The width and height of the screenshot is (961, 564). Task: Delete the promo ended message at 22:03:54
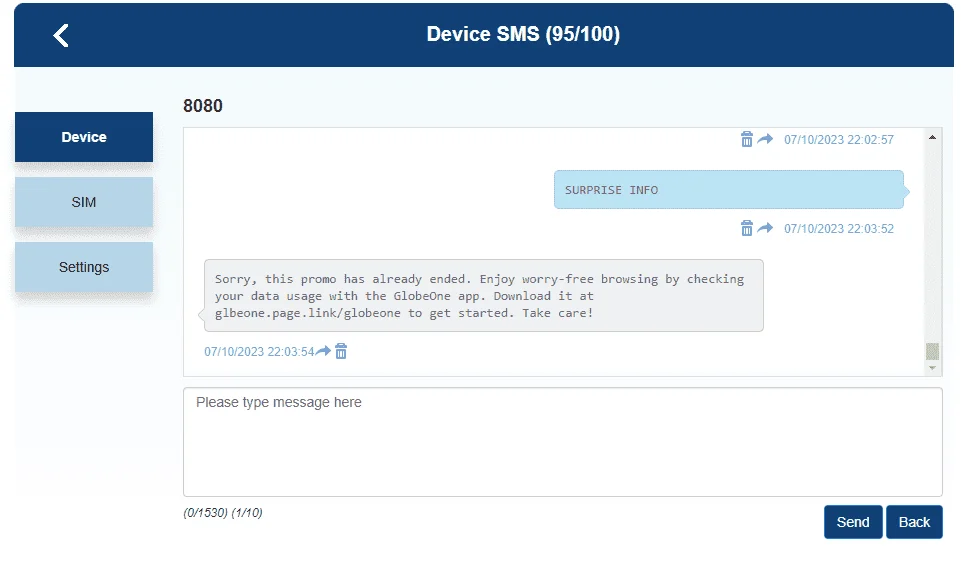coord(341,351)
